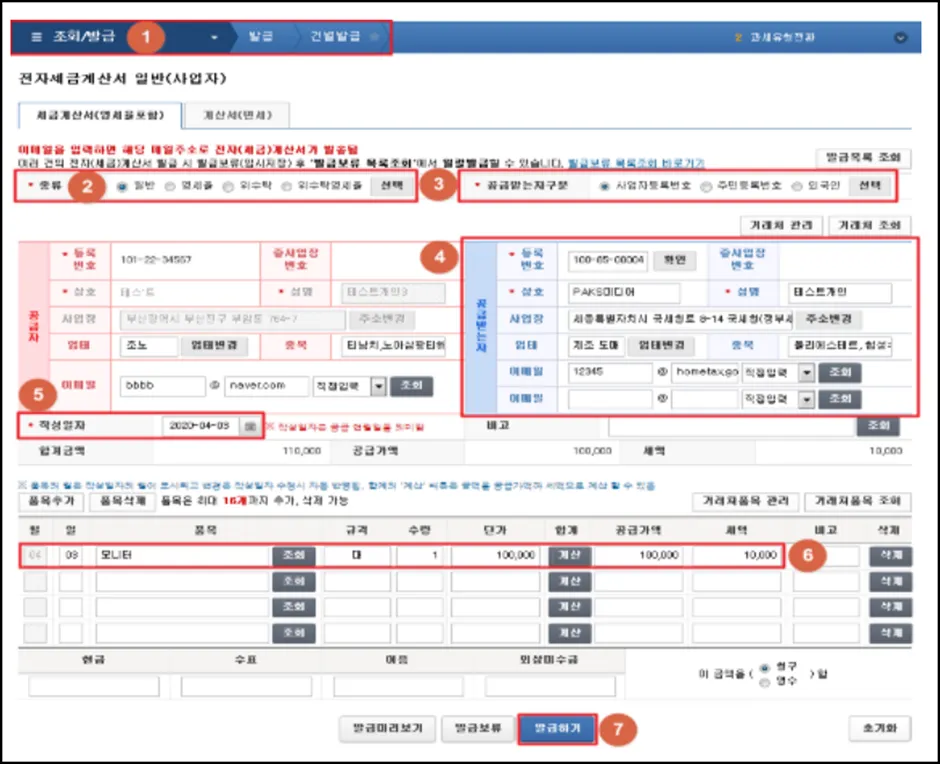Screen dimensions: 940x764
Task: Select the 위수탁영세율 radio button
Action: pos(287,187)
